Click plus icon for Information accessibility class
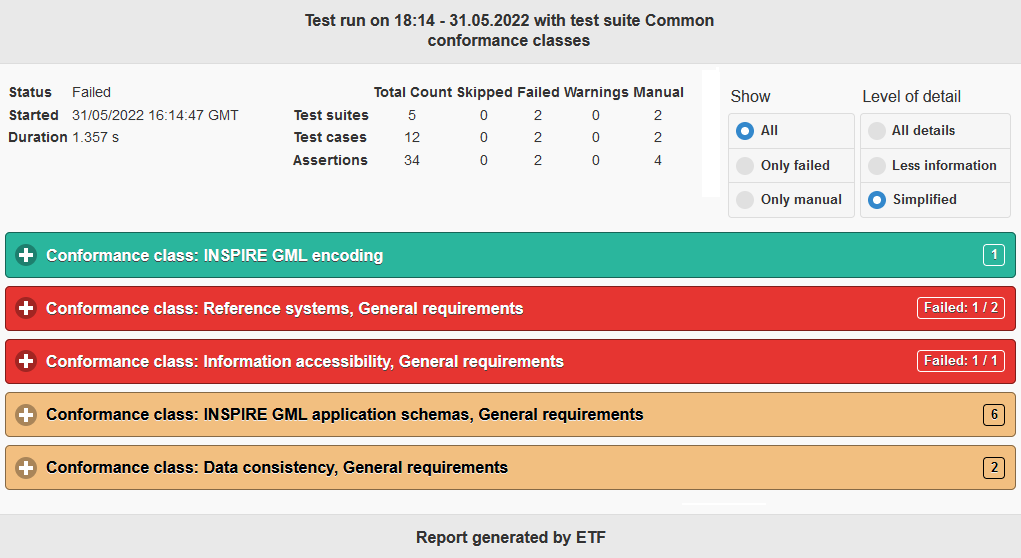Image resolution: width=1021 pixels, height=558 pixels. pyautogui.click(x=26, y=361)
